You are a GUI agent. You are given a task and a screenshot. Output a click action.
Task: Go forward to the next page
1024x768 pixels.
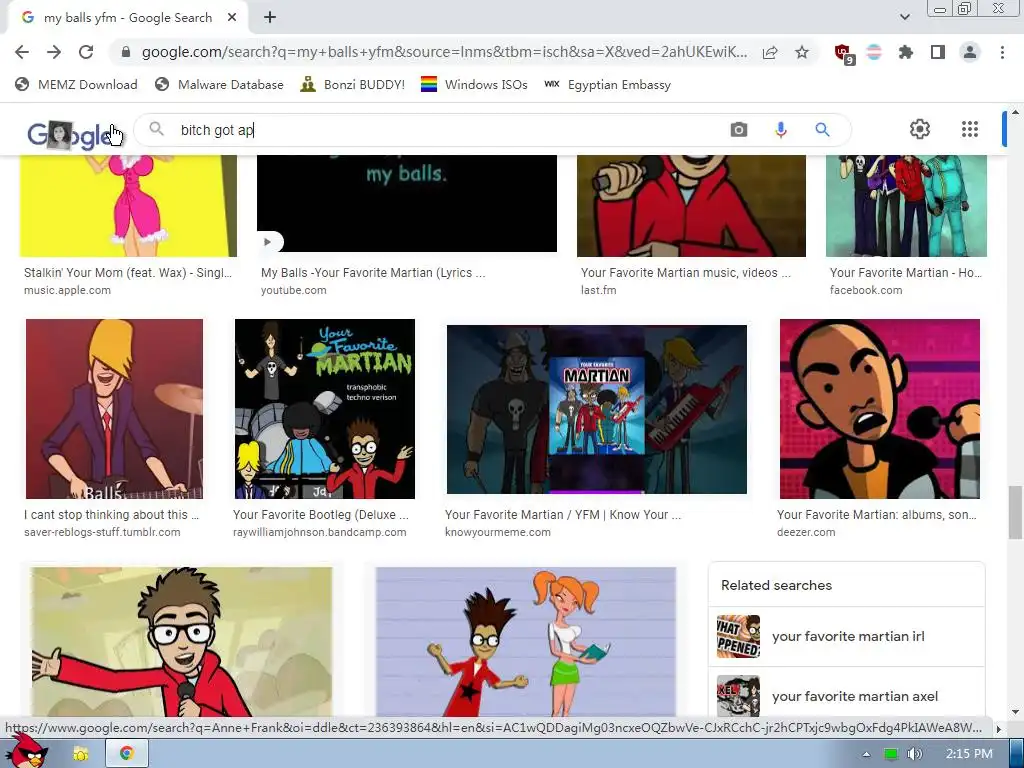[x=54, y=52]
